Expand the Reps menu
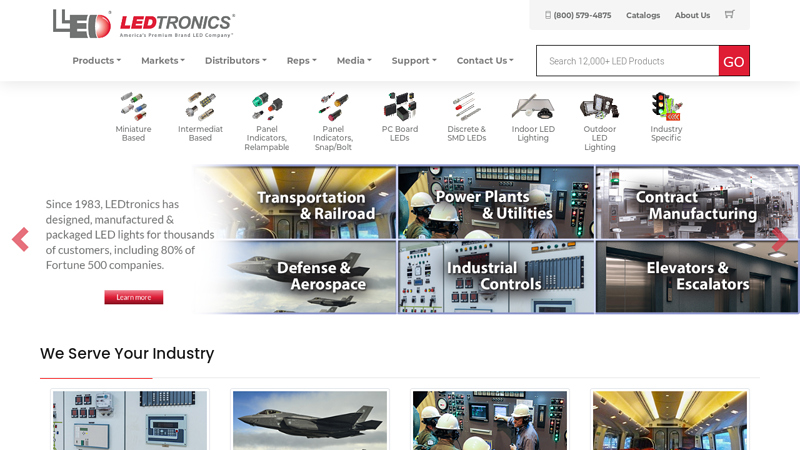Viewport: 800px width, 450px height. click(302, 61)
